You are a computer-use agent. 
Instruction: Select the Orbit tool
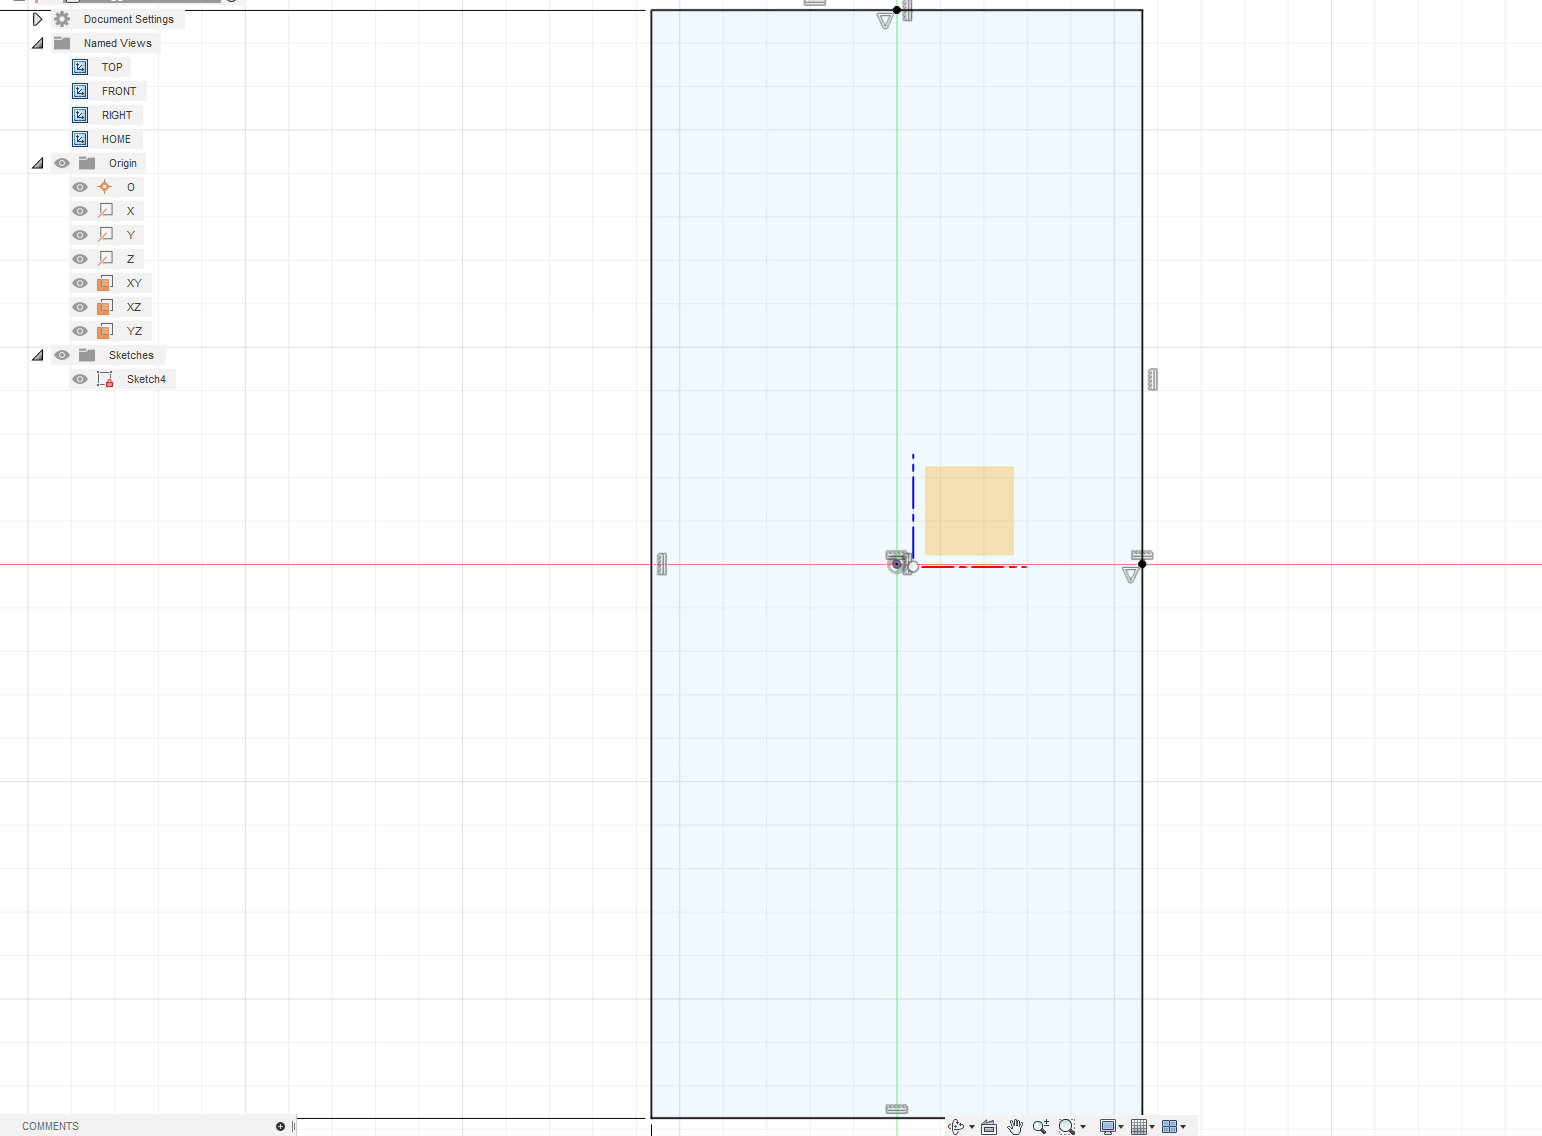click(x=956, y=1126)
